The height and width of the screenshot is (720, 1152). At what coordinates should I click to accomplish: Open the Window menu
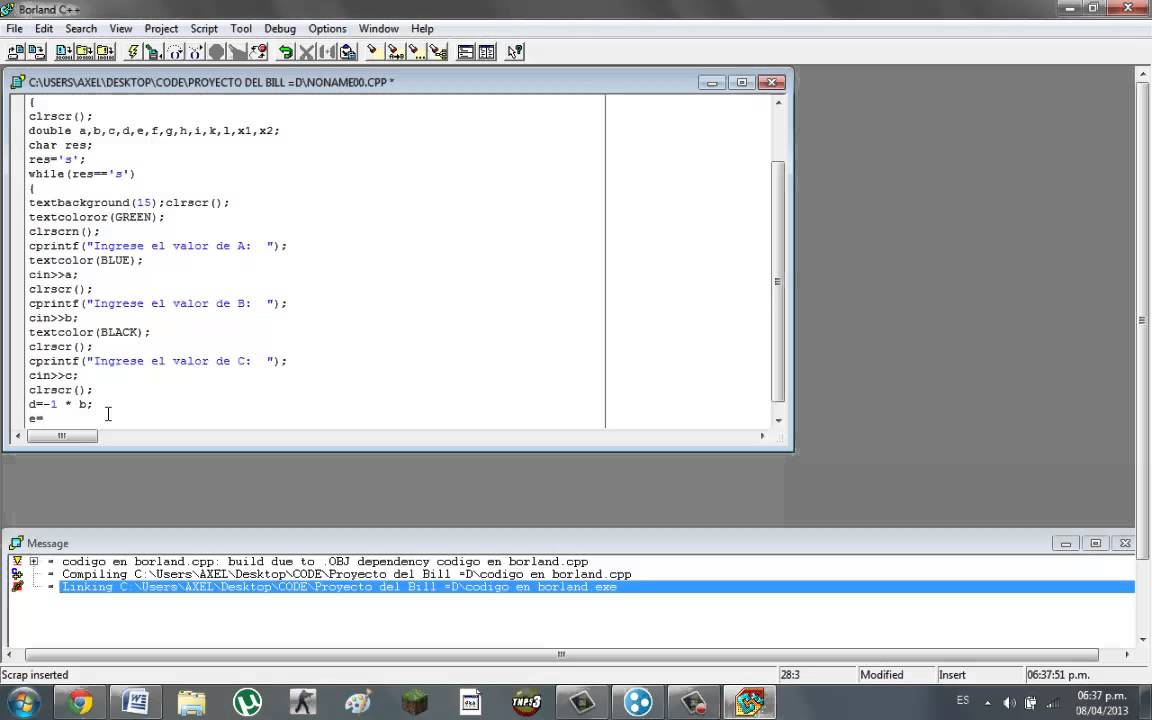pyautogui.click(x=378, y=29)
